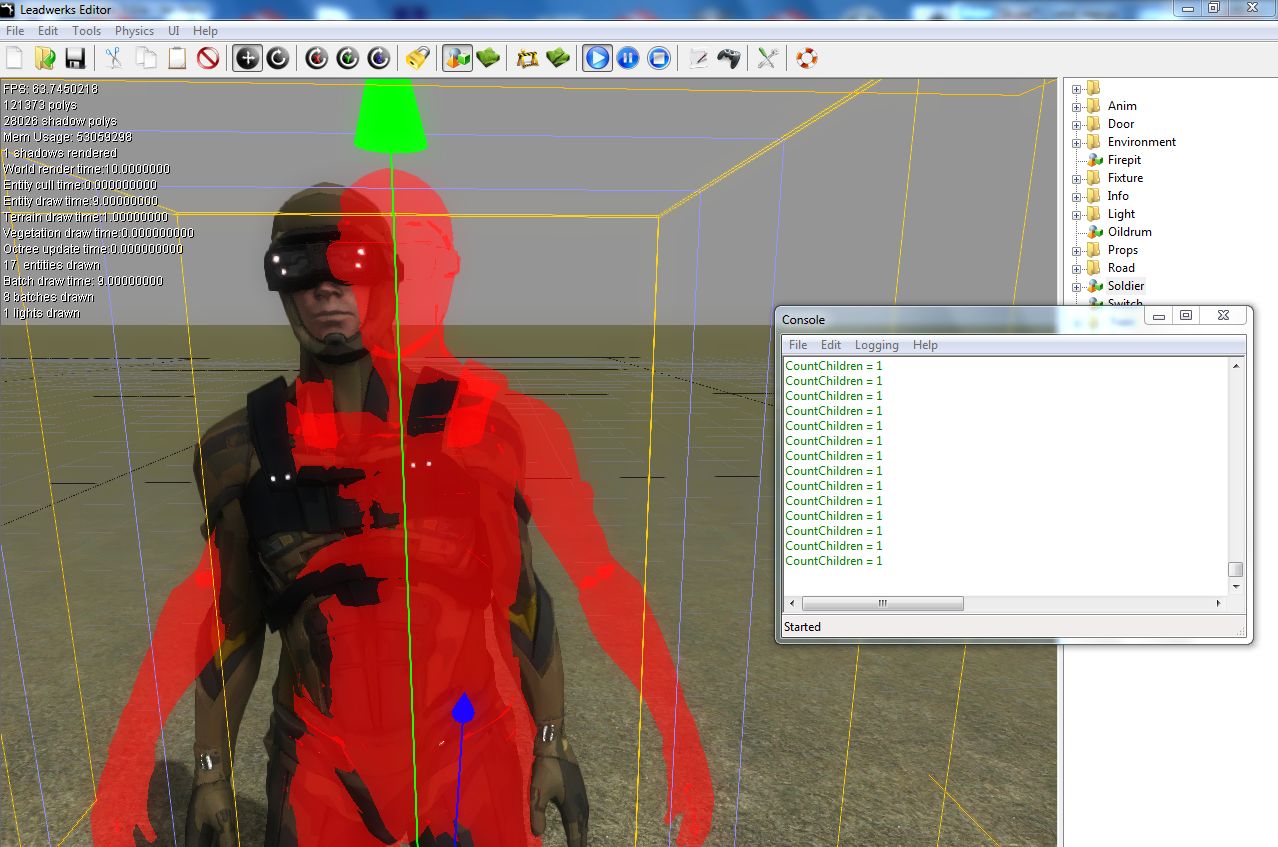Open the script editor pencil icon
Viewport: 1278px width, 847px height.
point(698,58)
